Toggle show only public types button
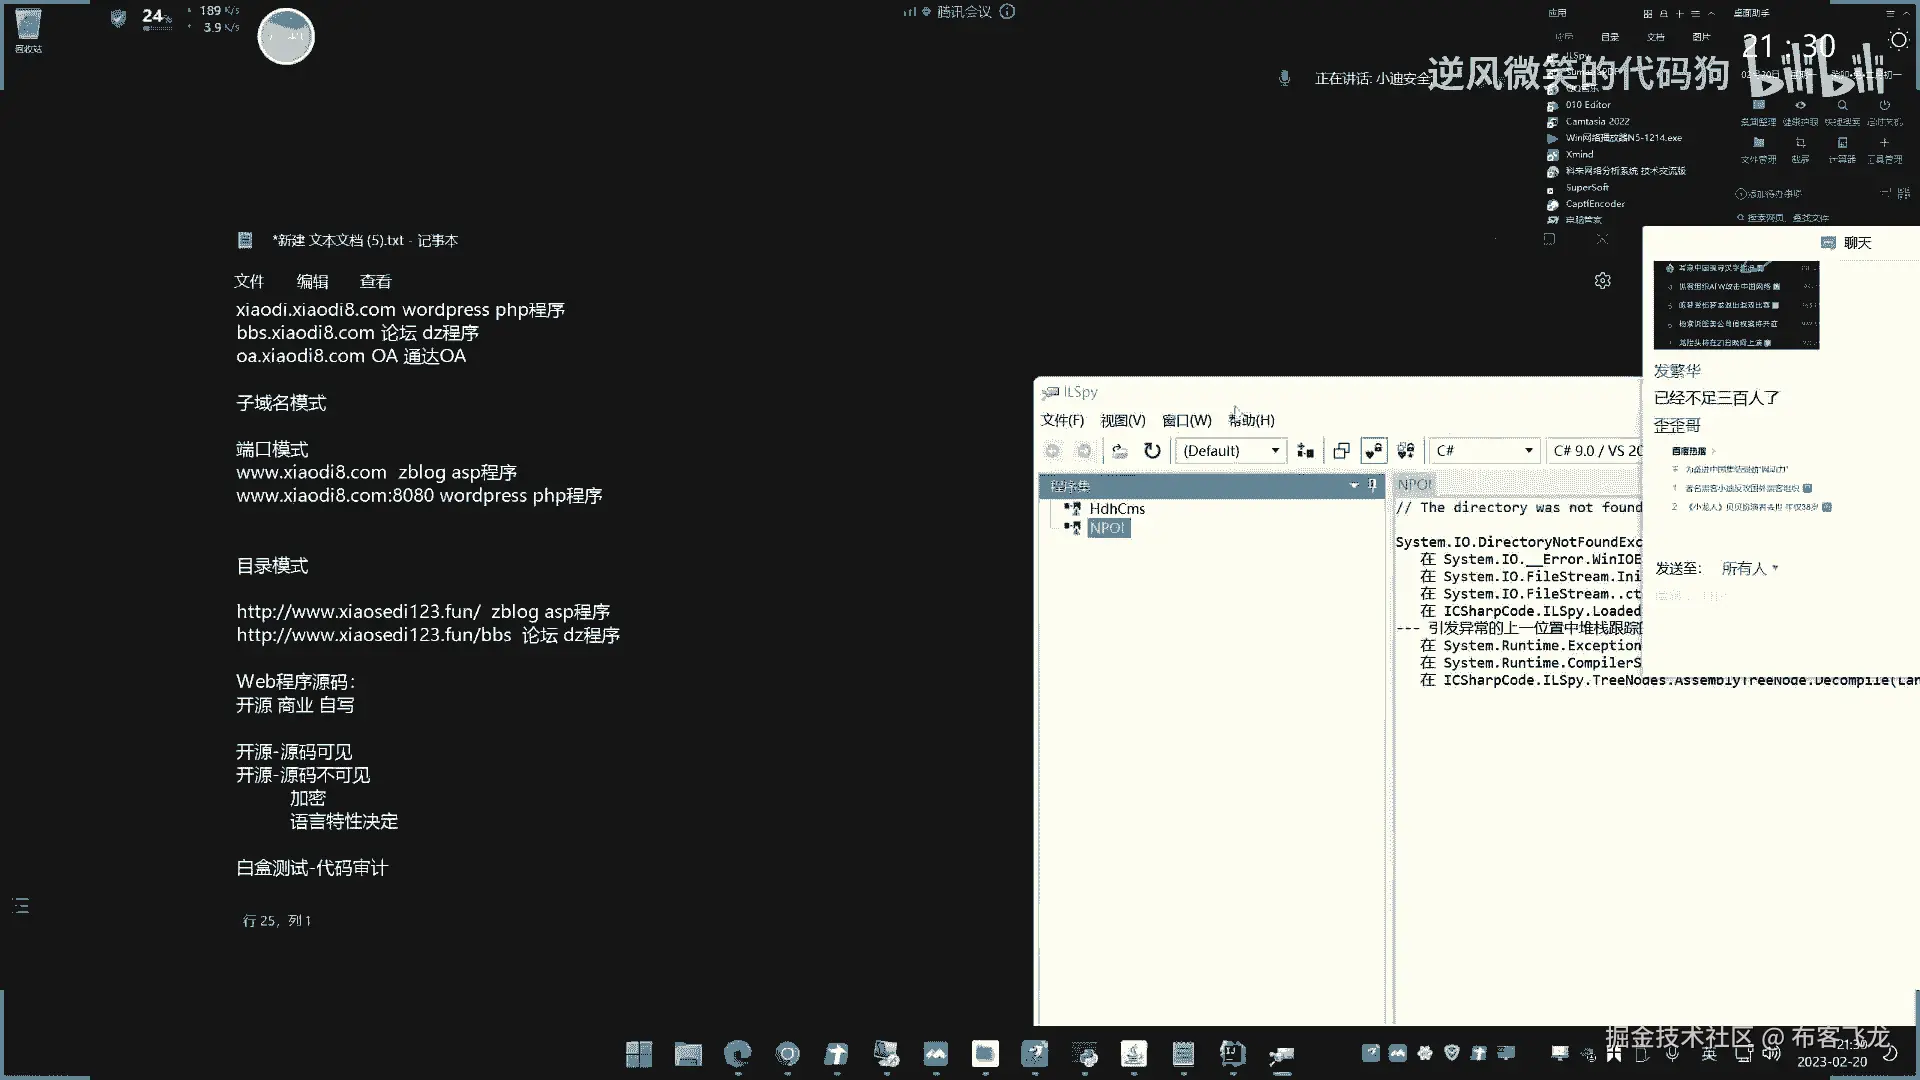This screenshot has width=1920, height=1080. 1373,451
